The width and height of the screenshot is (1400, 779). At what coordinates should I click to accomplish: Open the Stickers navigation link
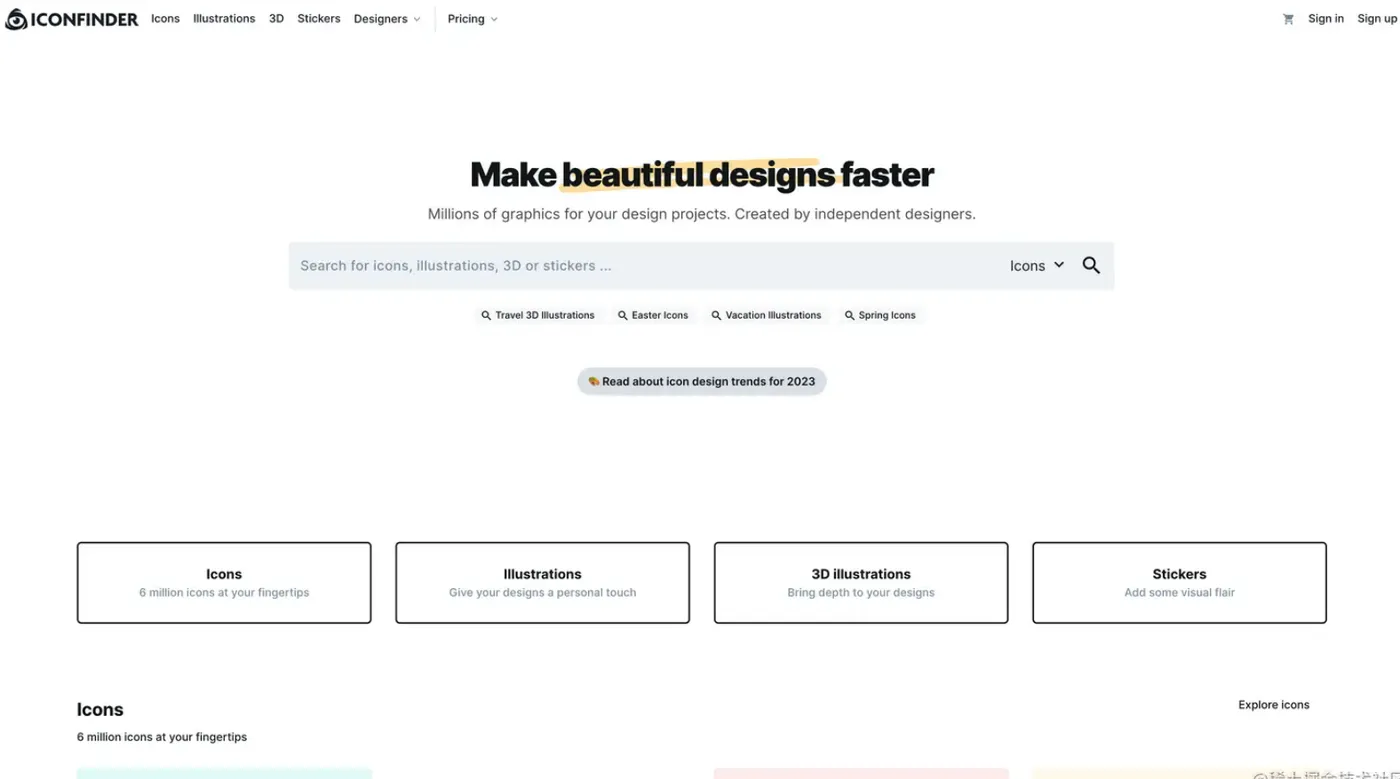(319, 19)
